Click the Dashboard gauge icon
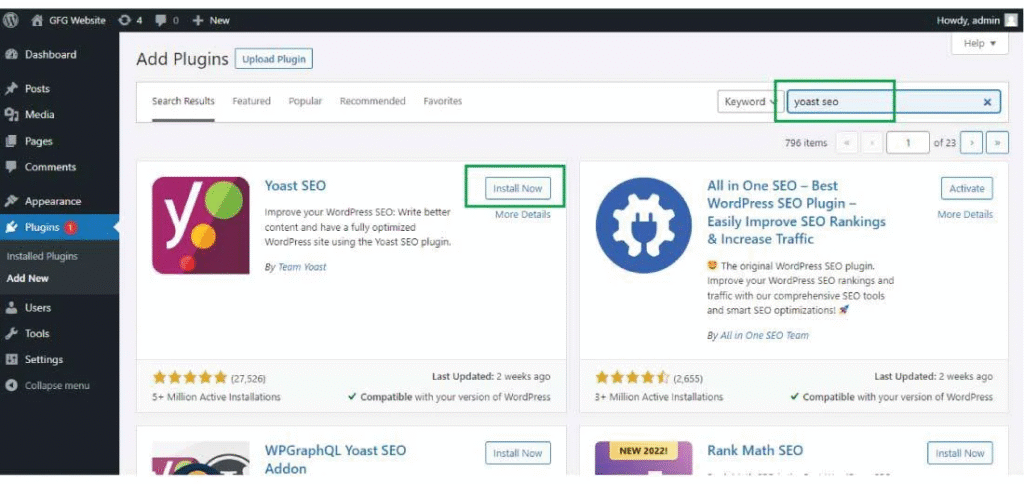 (11, 55)
